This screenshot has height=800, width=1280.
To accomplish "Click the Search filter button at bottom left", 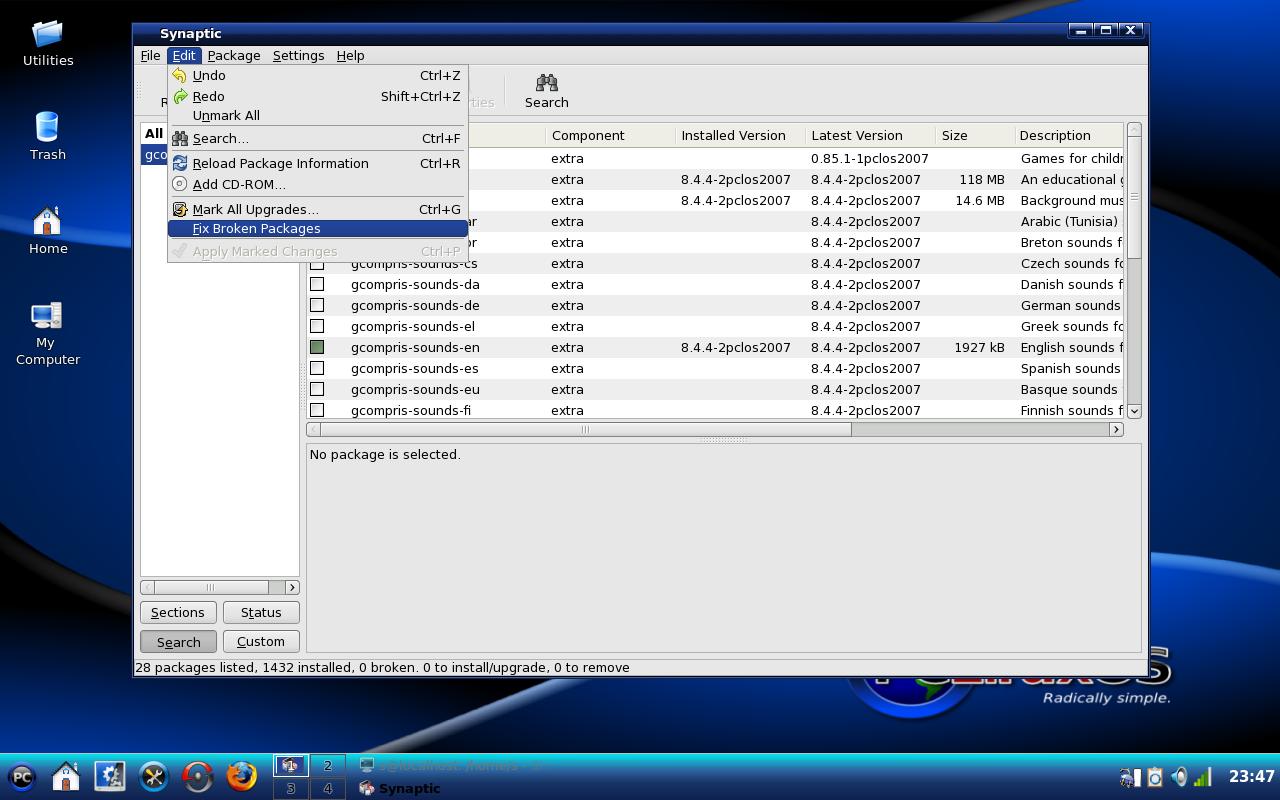I will click(x=178, y=642).
